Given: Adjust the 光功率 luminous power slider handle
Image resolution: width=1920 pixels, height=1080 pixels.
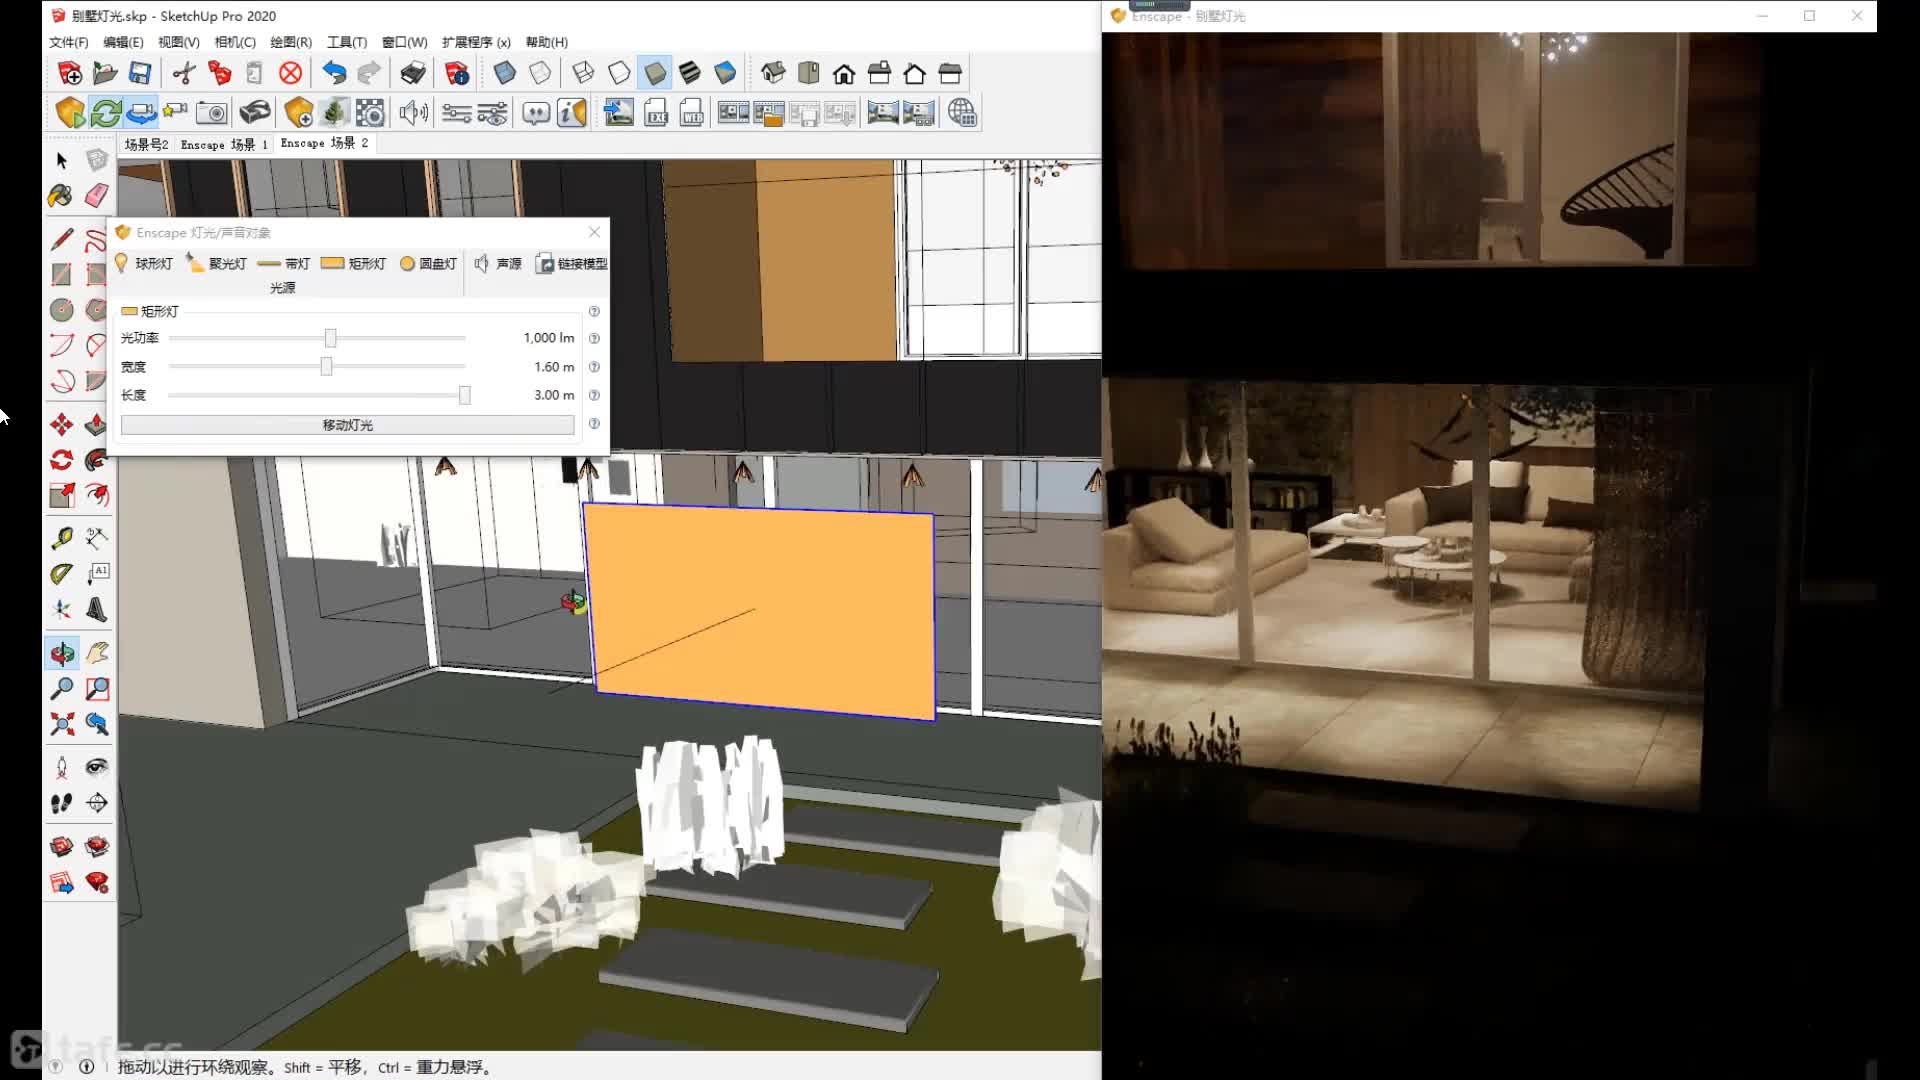Looking at the screenshot, I should pyautogui.click(x=330, y=338).
